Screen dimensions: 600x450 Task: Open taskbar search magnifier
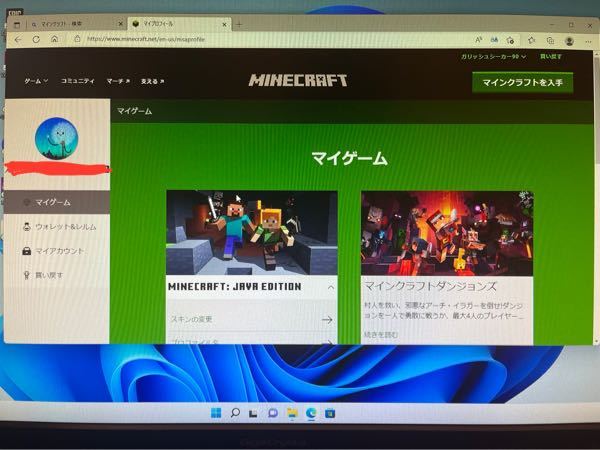235,413
